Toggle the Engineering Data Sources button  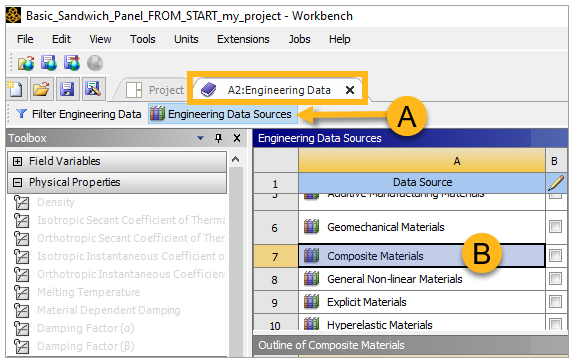pyautogui.click(x=223, y=114)
